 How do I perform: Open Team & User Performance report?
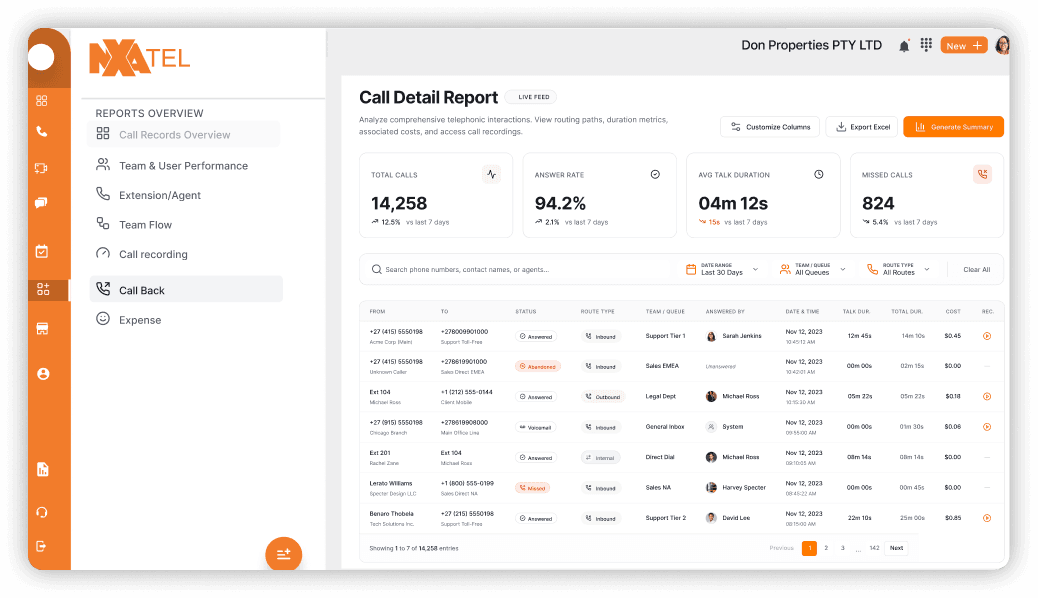click(x=184, y=166)
